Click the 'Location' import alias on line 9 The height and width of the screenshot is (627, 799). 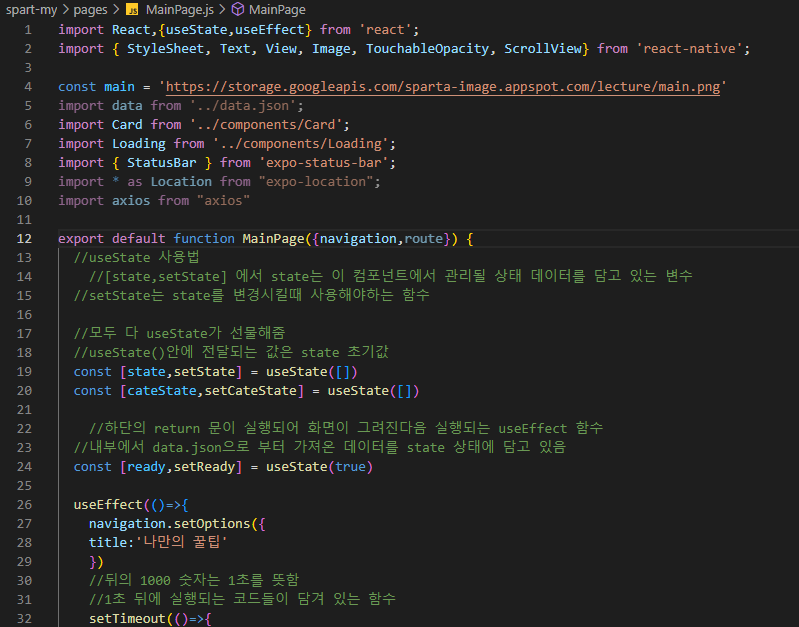[181, 181]
